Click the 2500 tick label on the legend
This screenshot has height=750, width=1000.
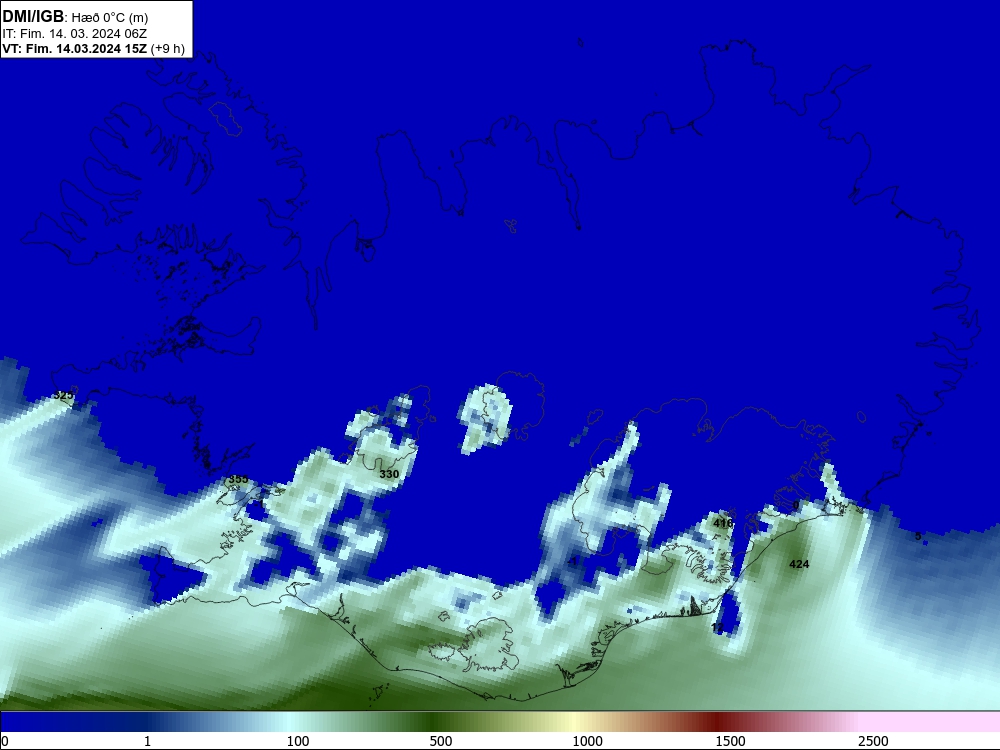pos(873,741)
